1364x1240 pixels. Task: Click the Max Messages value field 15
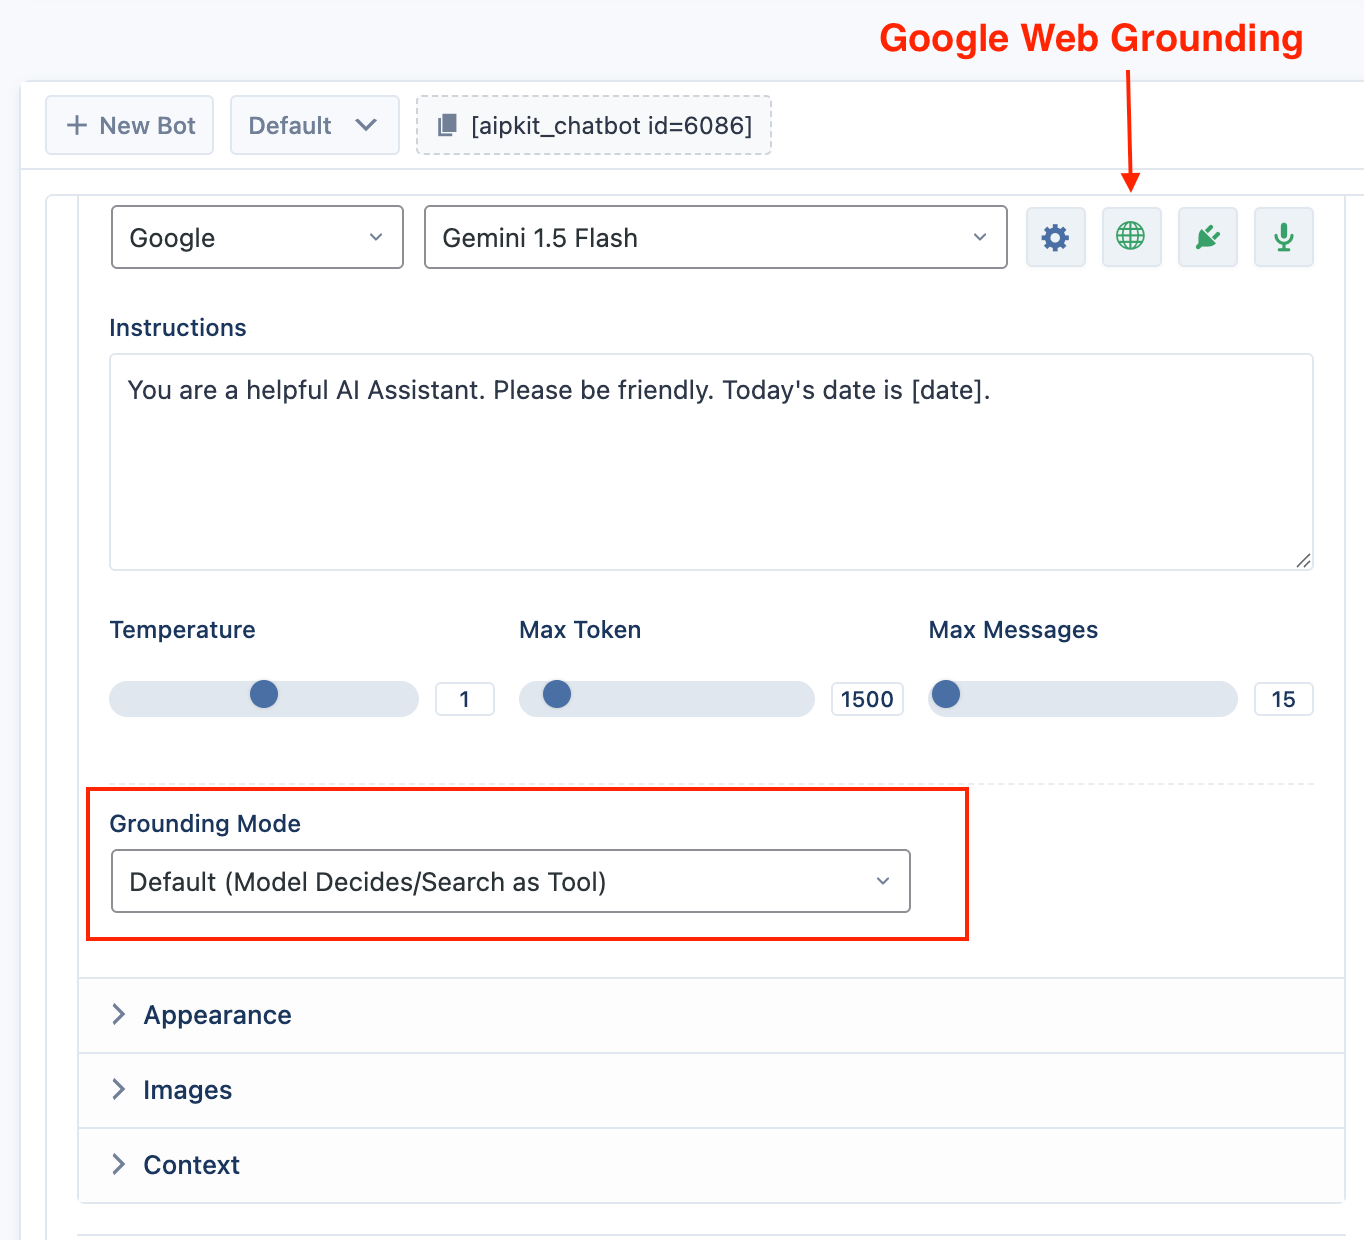pos(1284,699)
